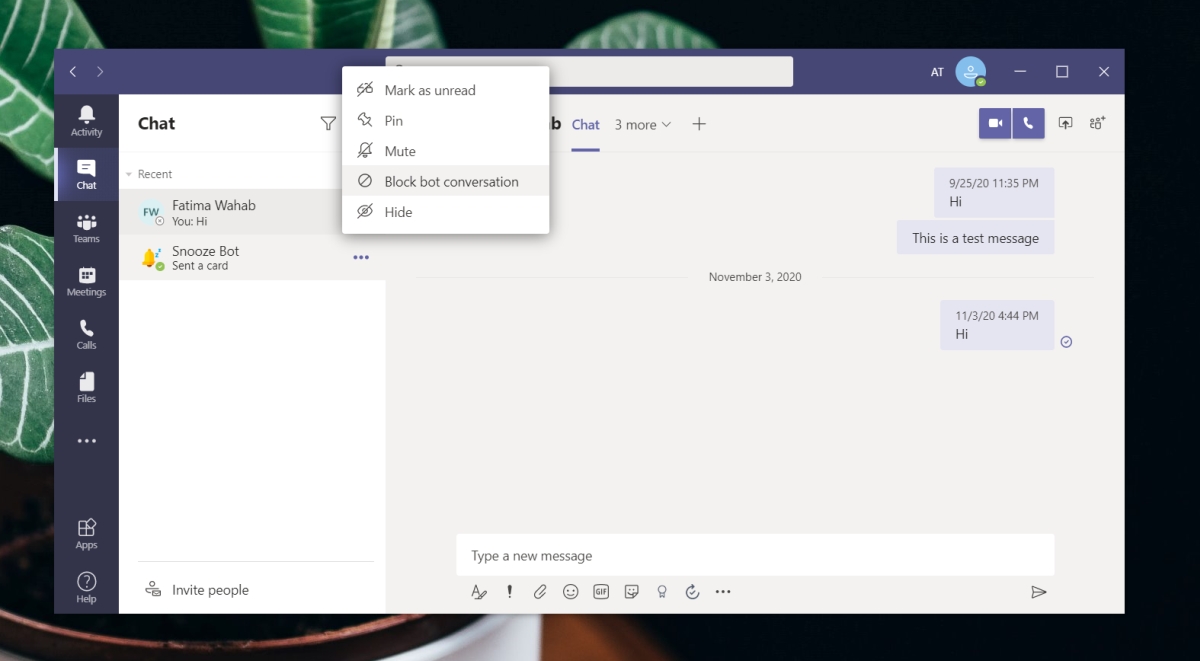Viewport: 1200px width, 661px height.
Task: Go forward using the forward arrow
Action: coord(100,72)
